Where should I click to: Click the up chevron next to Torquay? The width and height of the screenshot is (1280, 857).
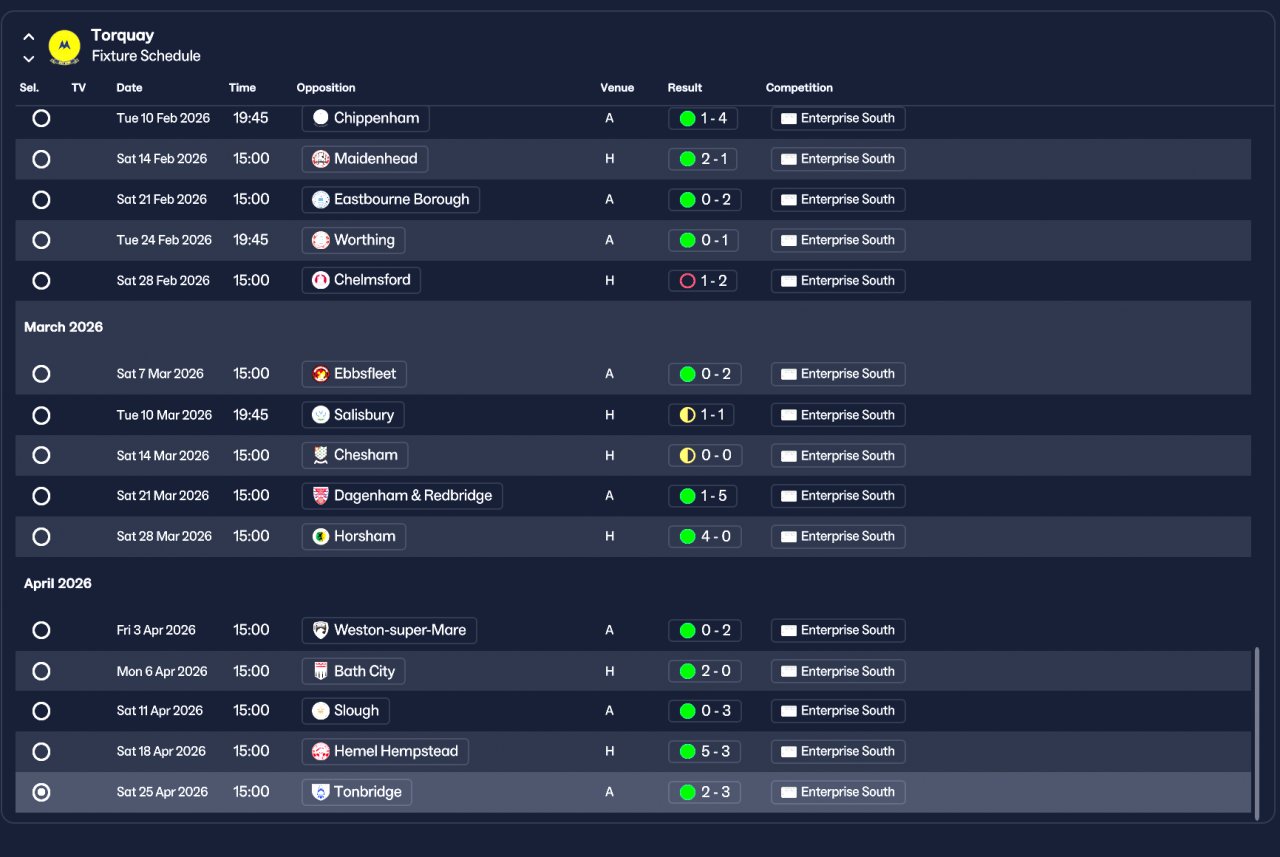click(x=28, y=37)
